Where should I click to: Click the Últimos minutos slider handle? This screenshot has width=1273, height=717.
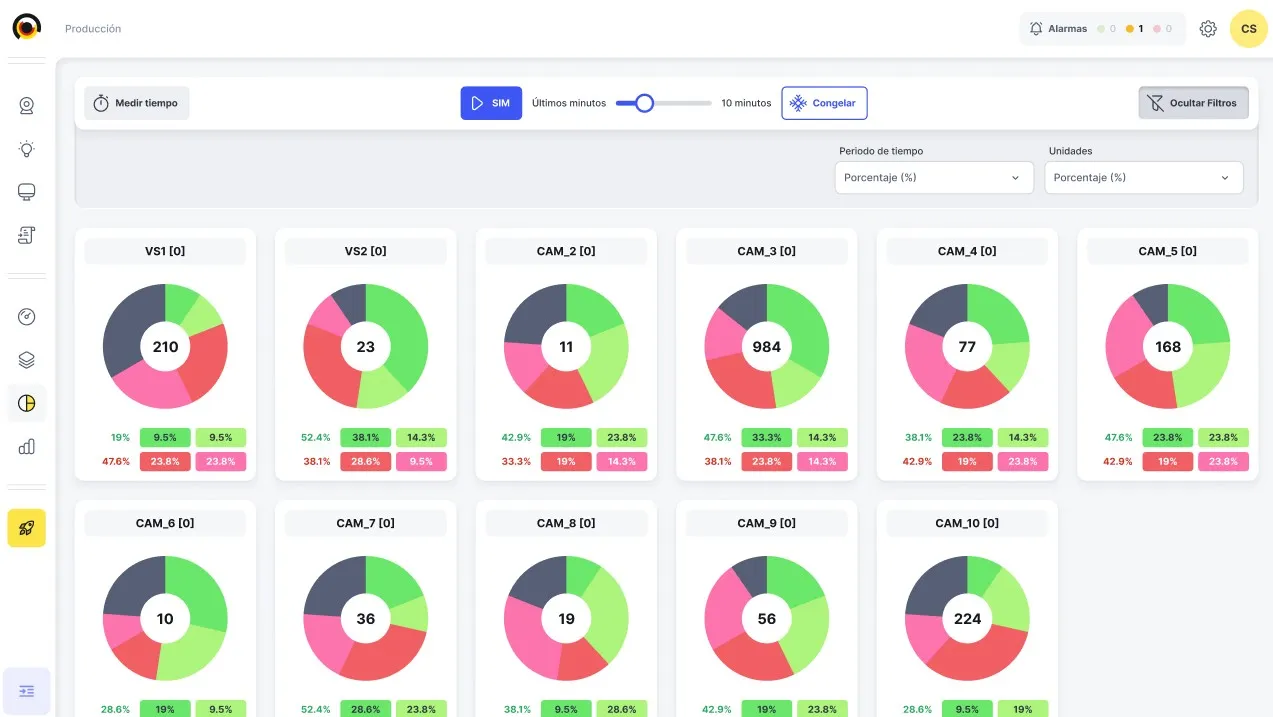(x=645, y=103)
